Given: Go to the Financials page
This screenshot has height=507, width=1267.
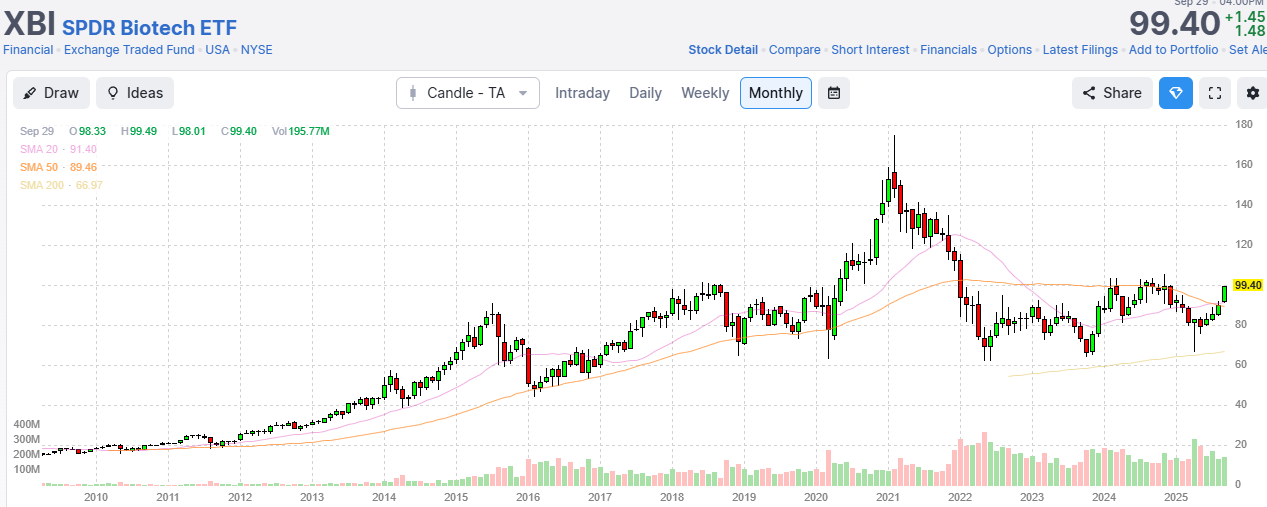Looking at the screenshot, I should tap(948, 50).
